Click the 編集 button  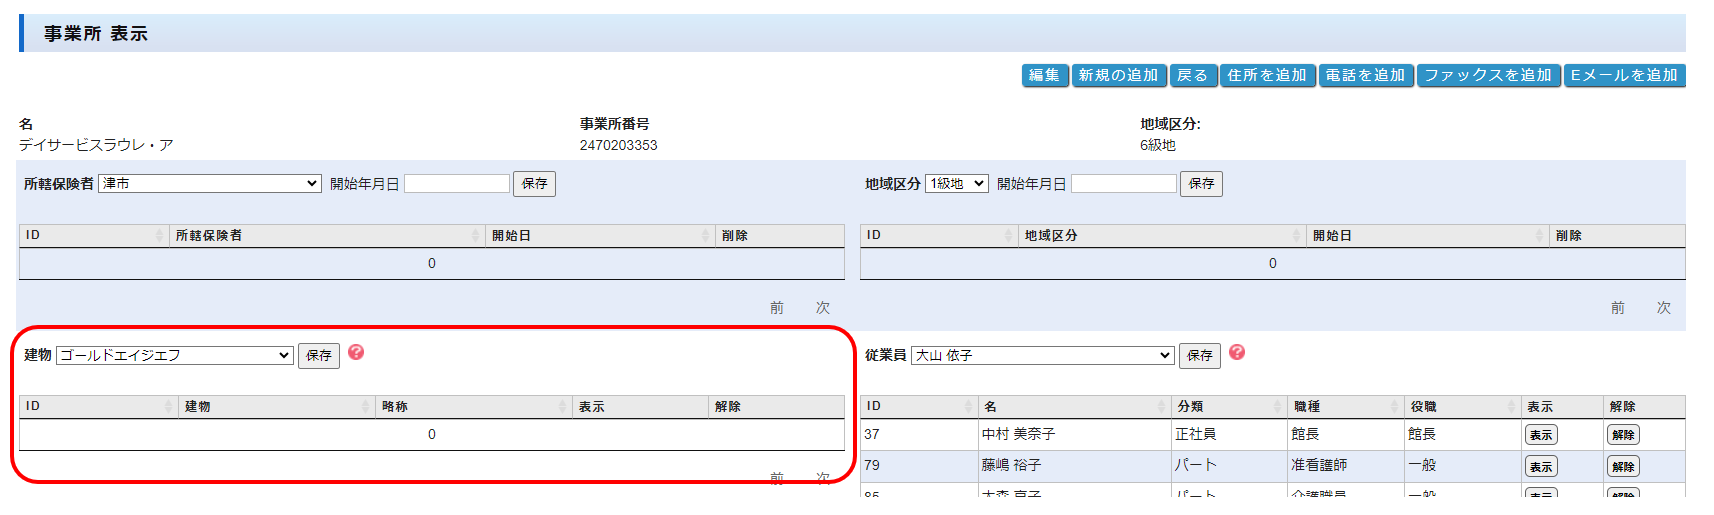1044,76
